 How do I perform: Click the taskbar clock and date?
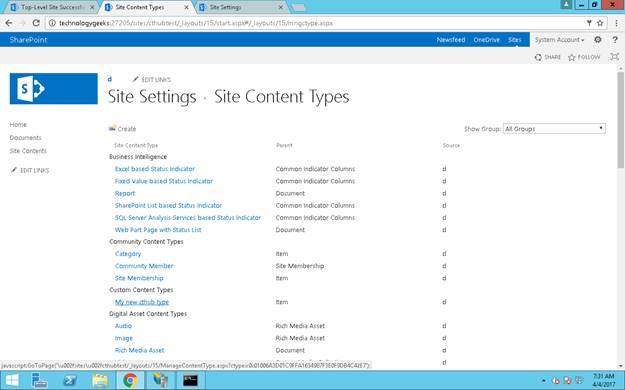[x=603, y=380]
